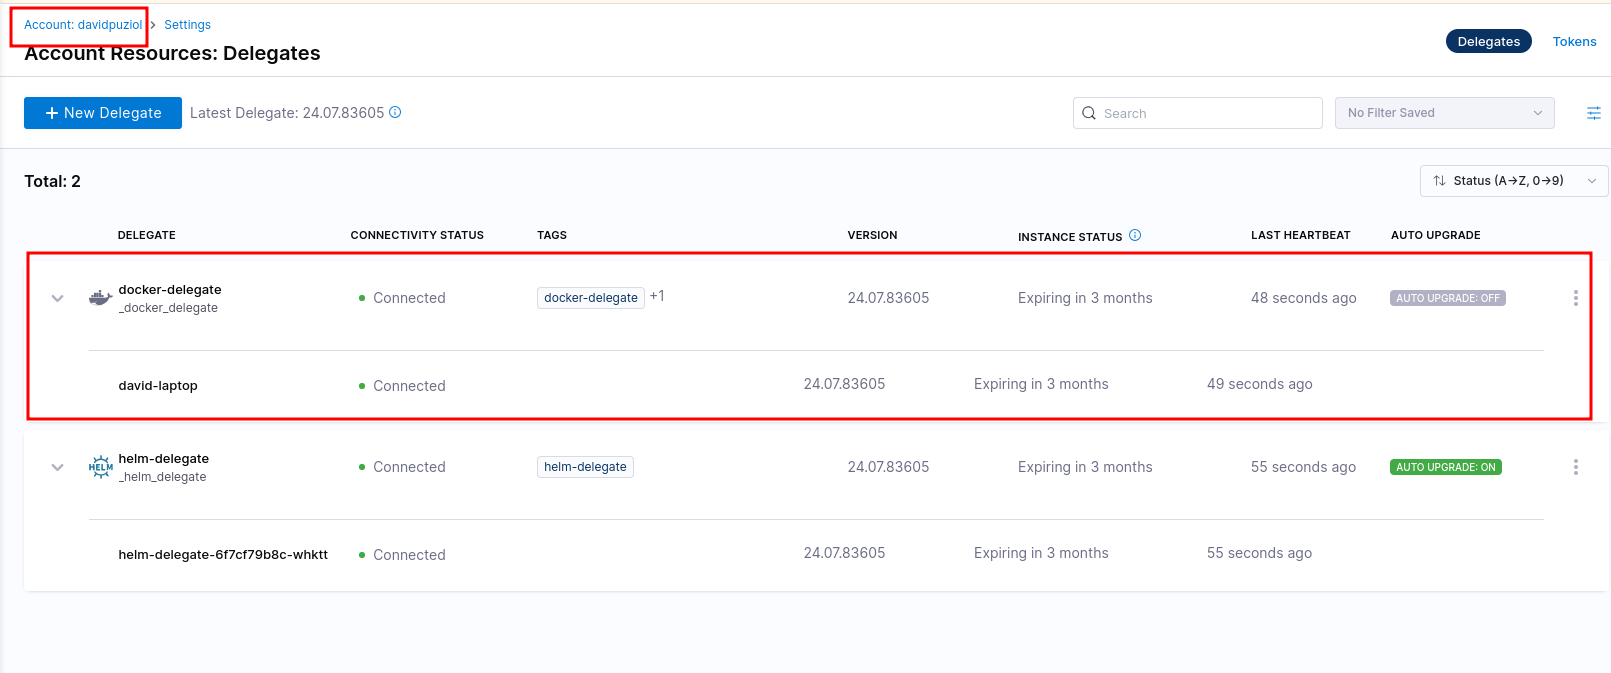Open the No Filter Saved dropdown
Viewport: 1611px width, 673px height.
[1444, 113]
